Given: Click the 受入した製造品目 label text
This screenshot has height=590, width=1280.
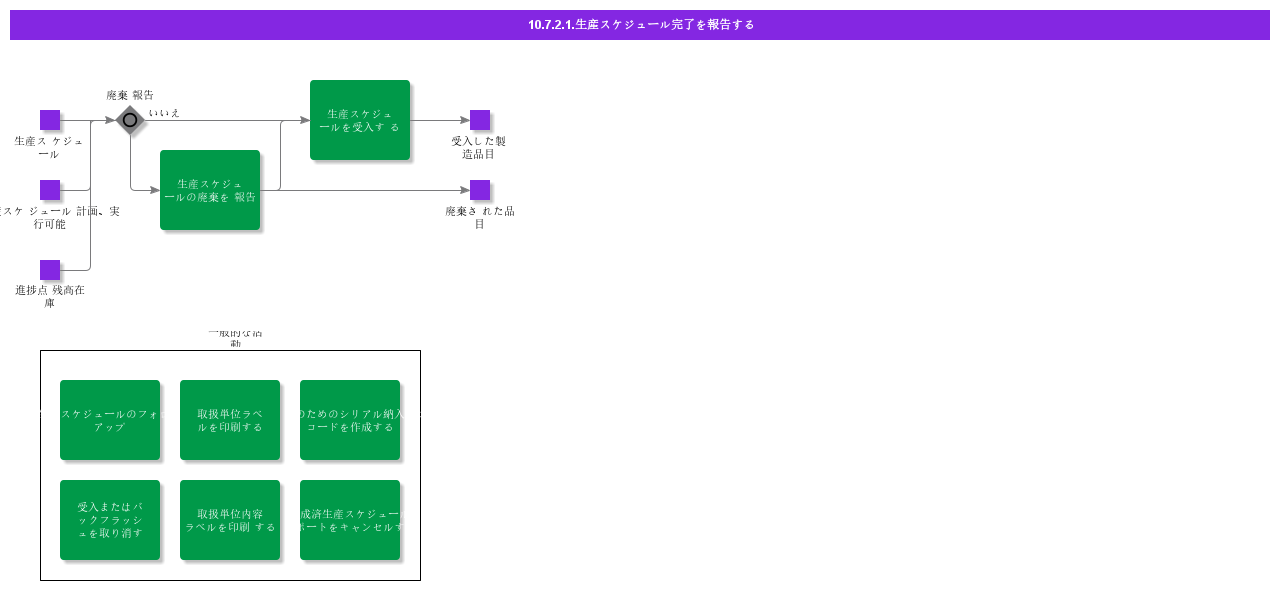Looking at the screenshot, I should coord(479,147).
